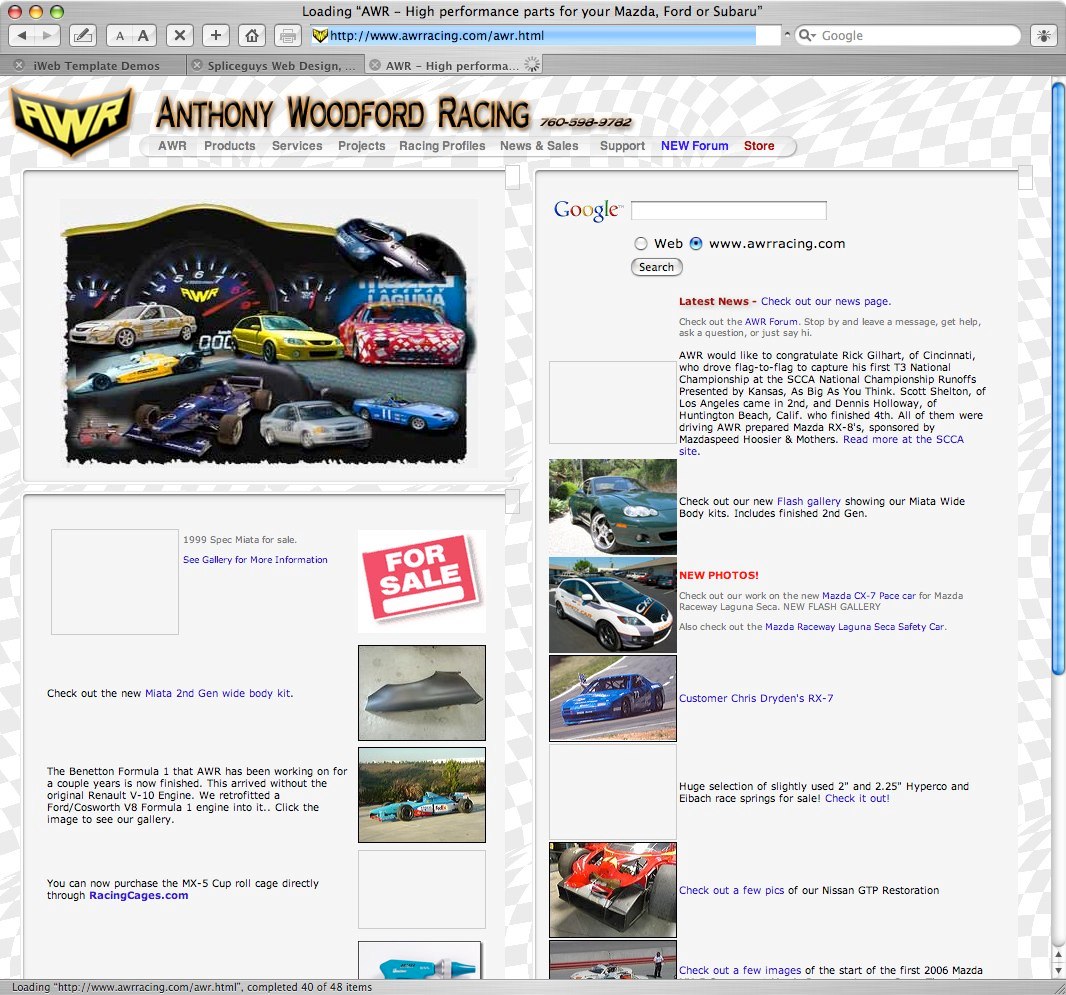Click 'See Gallery for More Information' link
1066x995 pixels.
pyautogui.click(x=255, y=559)
